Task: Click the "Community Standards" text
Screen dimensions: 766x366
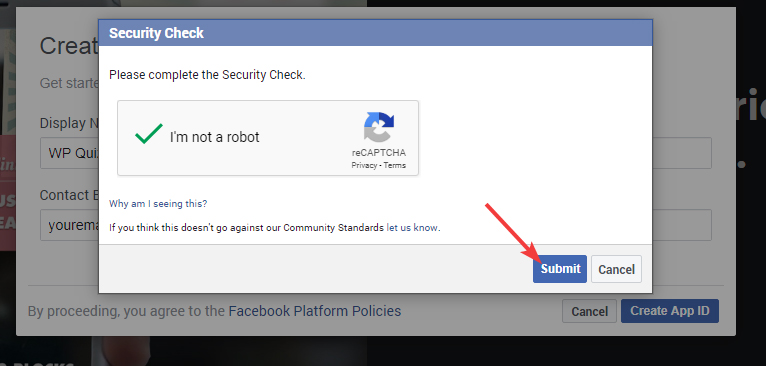Action: click(x=333, y=228)
